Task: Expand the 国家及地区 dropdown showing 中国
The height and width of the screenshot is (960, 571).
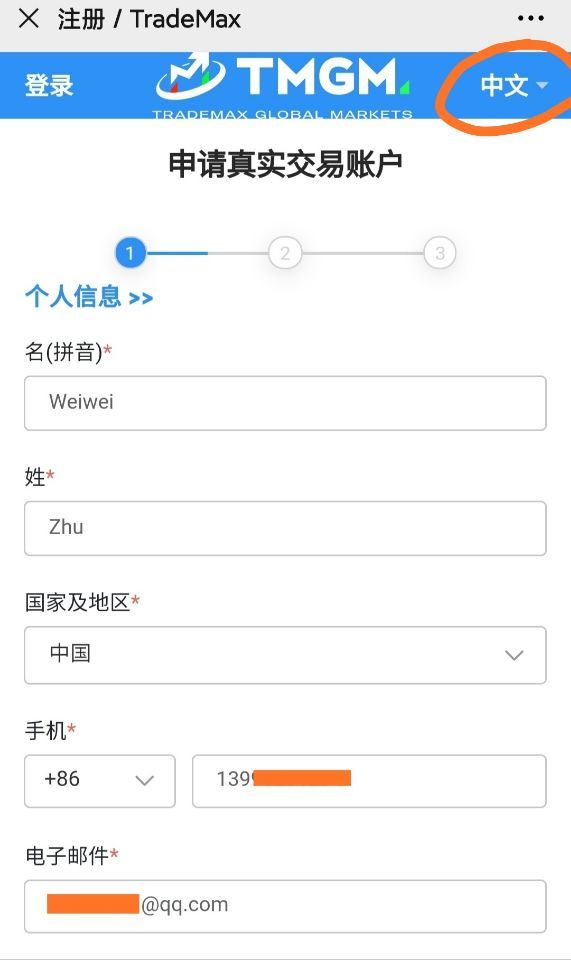Action: point(285,655)
